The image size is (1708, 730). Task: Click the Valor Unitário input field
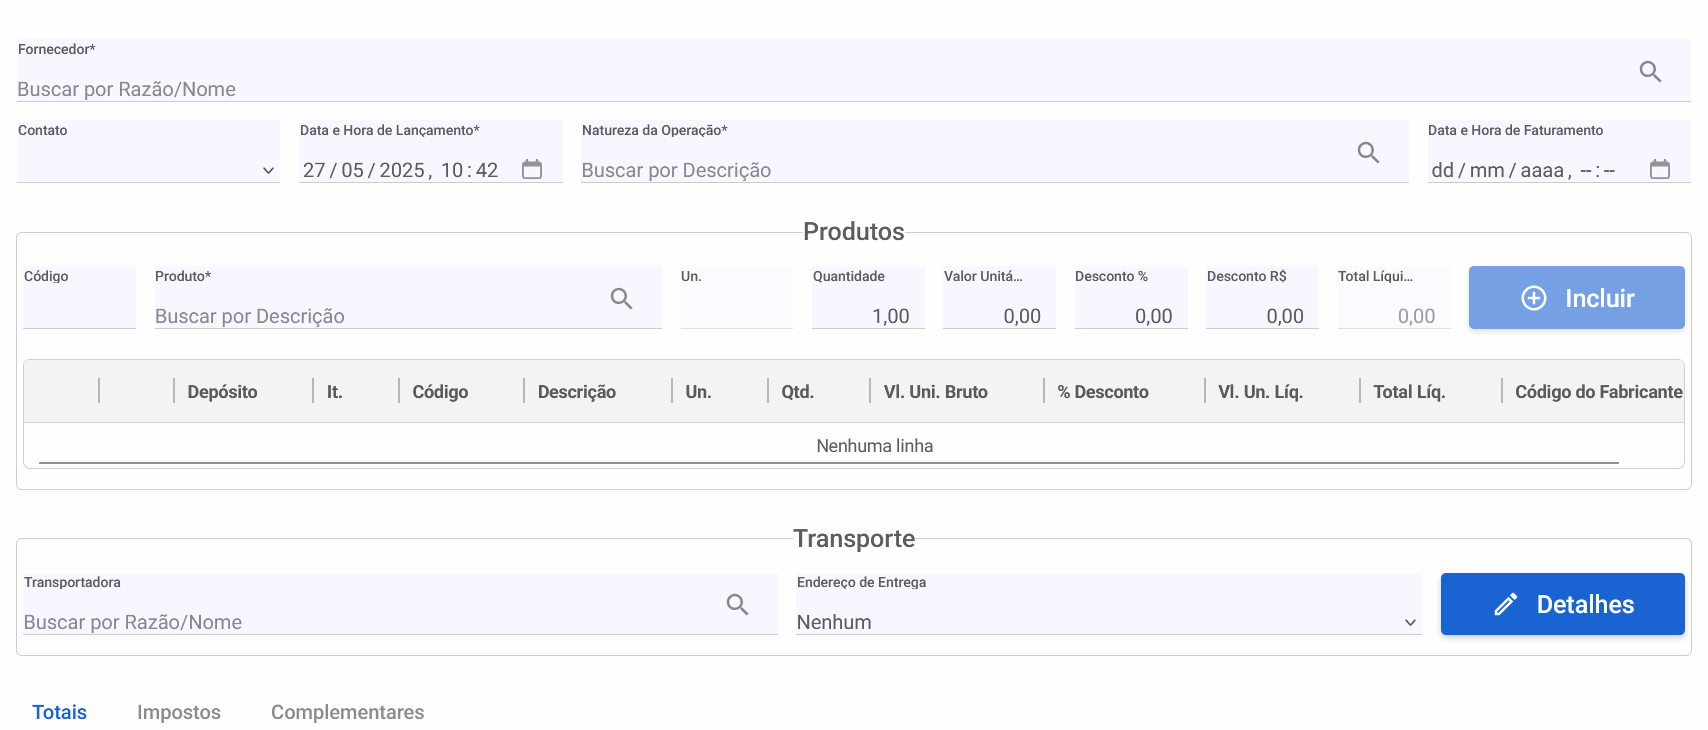point(999,298)
